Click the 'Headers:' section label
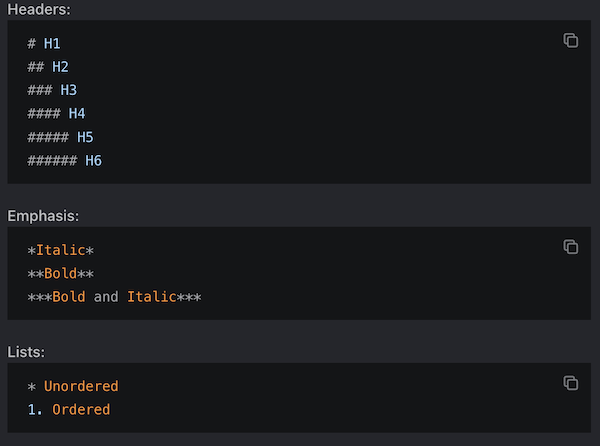 tap(36, 9)
